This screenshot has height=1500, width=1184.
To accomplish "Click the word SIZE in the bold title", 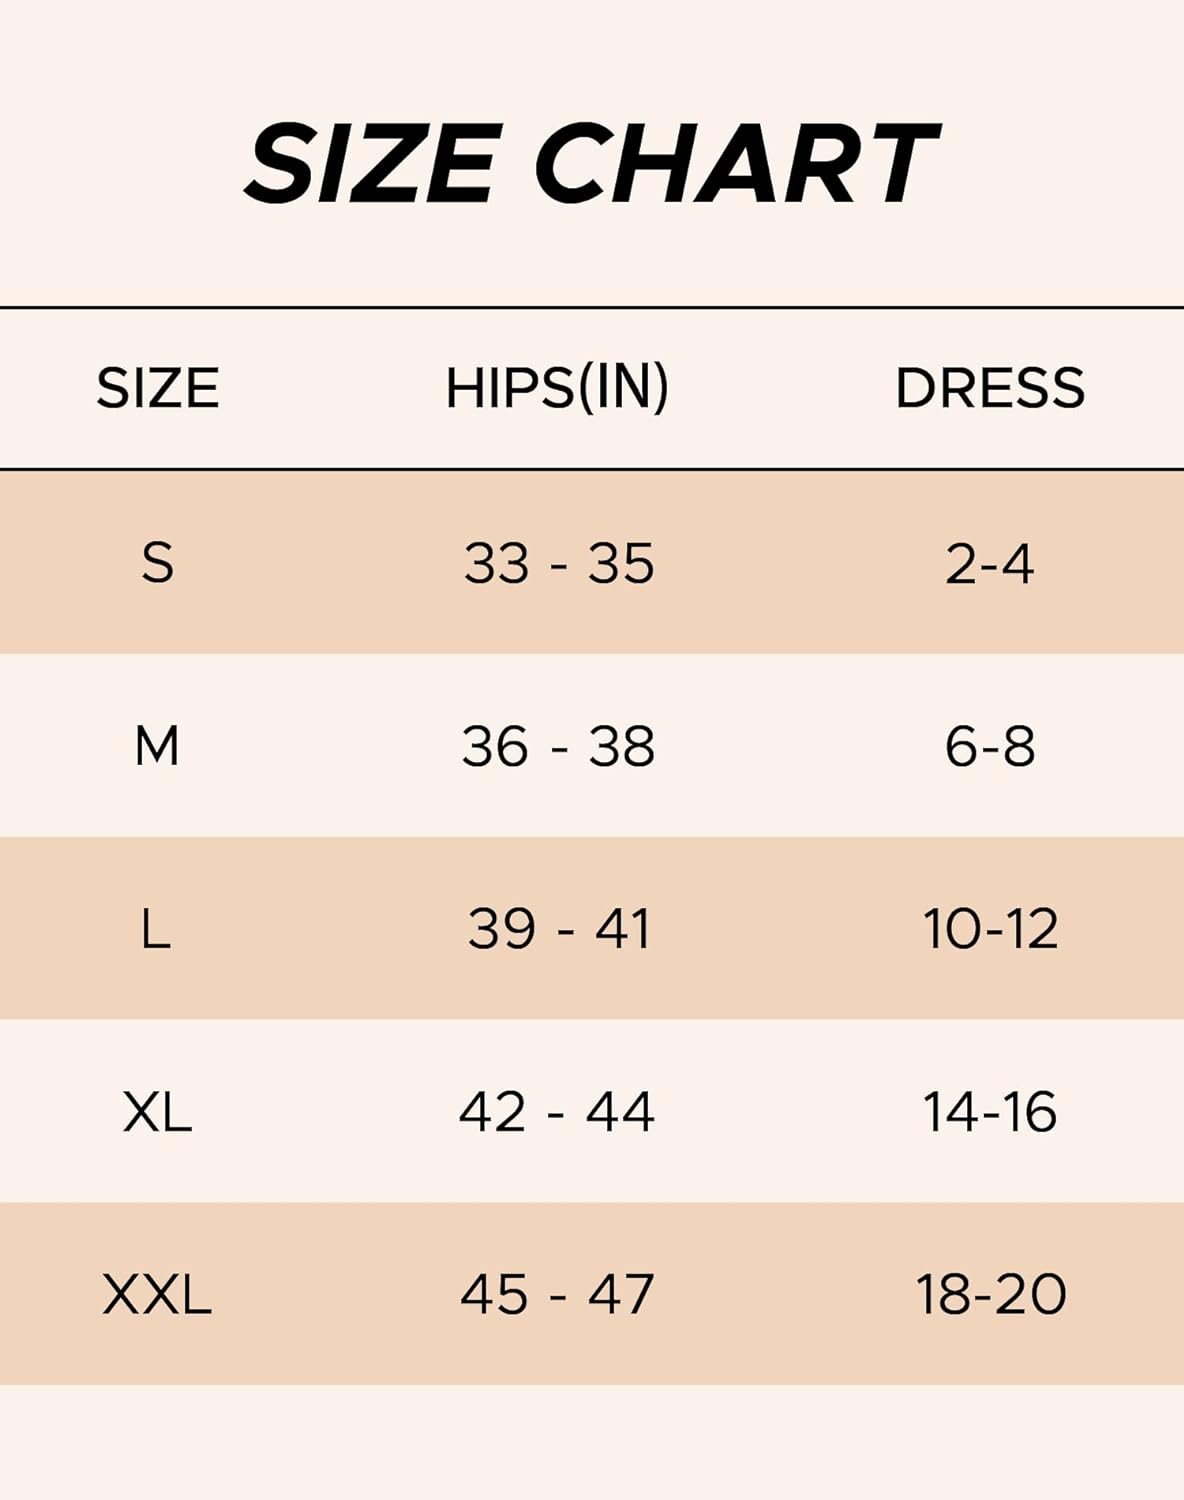I will (371, 163).
